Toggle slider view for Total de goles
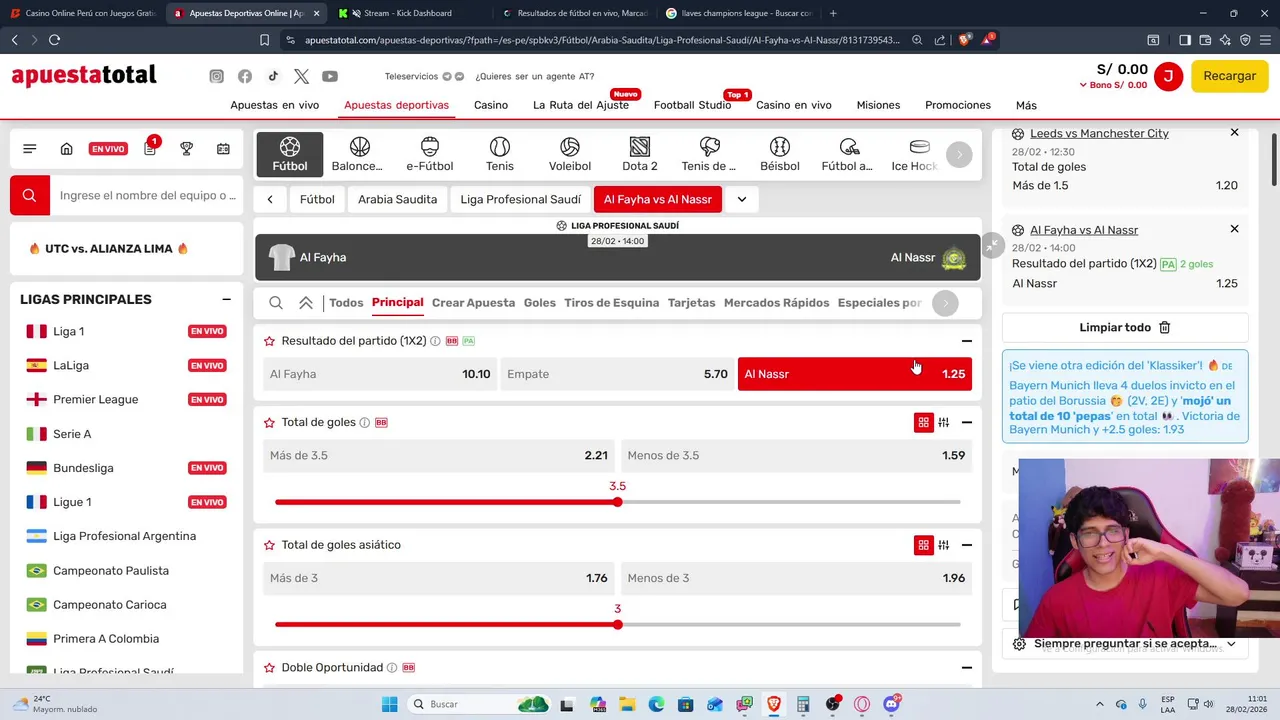This screenshot has width=1280, height=720. click(x=944, y=423)
